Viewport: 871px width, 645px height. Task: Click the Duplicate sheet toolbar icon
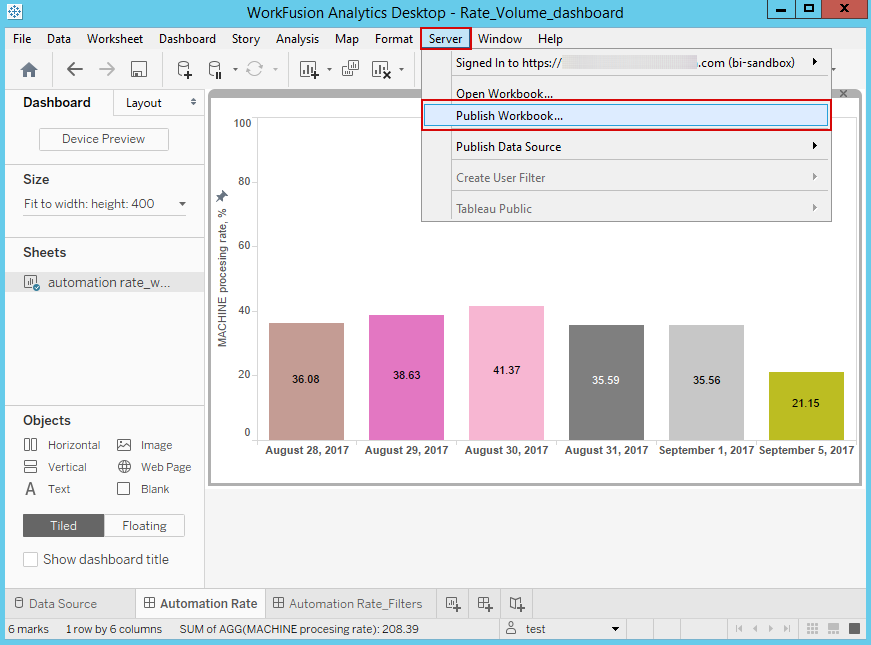tap(350, 69)
